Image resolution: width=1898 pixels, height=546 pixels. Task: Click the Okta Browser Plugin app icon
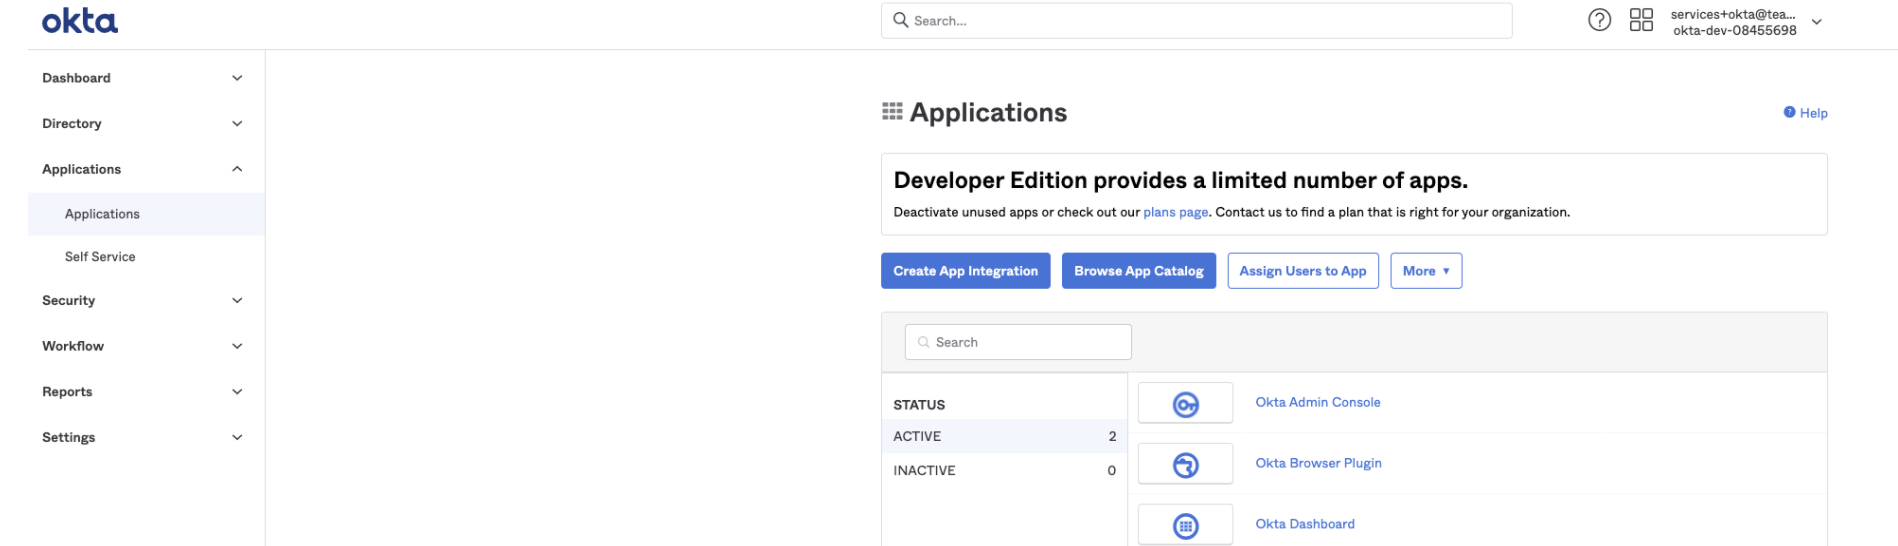[x=1185, y=465]
